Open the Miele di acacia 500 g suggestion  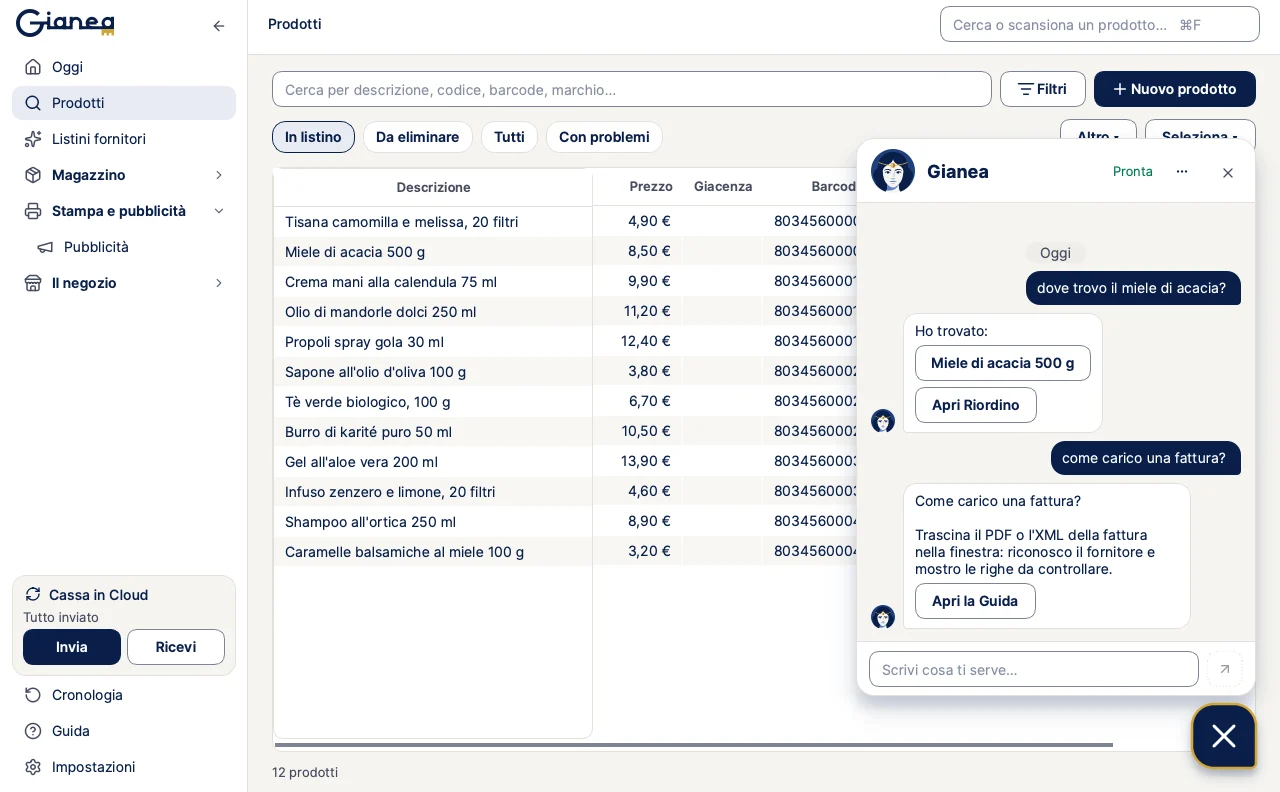(x=1003, y=363)
